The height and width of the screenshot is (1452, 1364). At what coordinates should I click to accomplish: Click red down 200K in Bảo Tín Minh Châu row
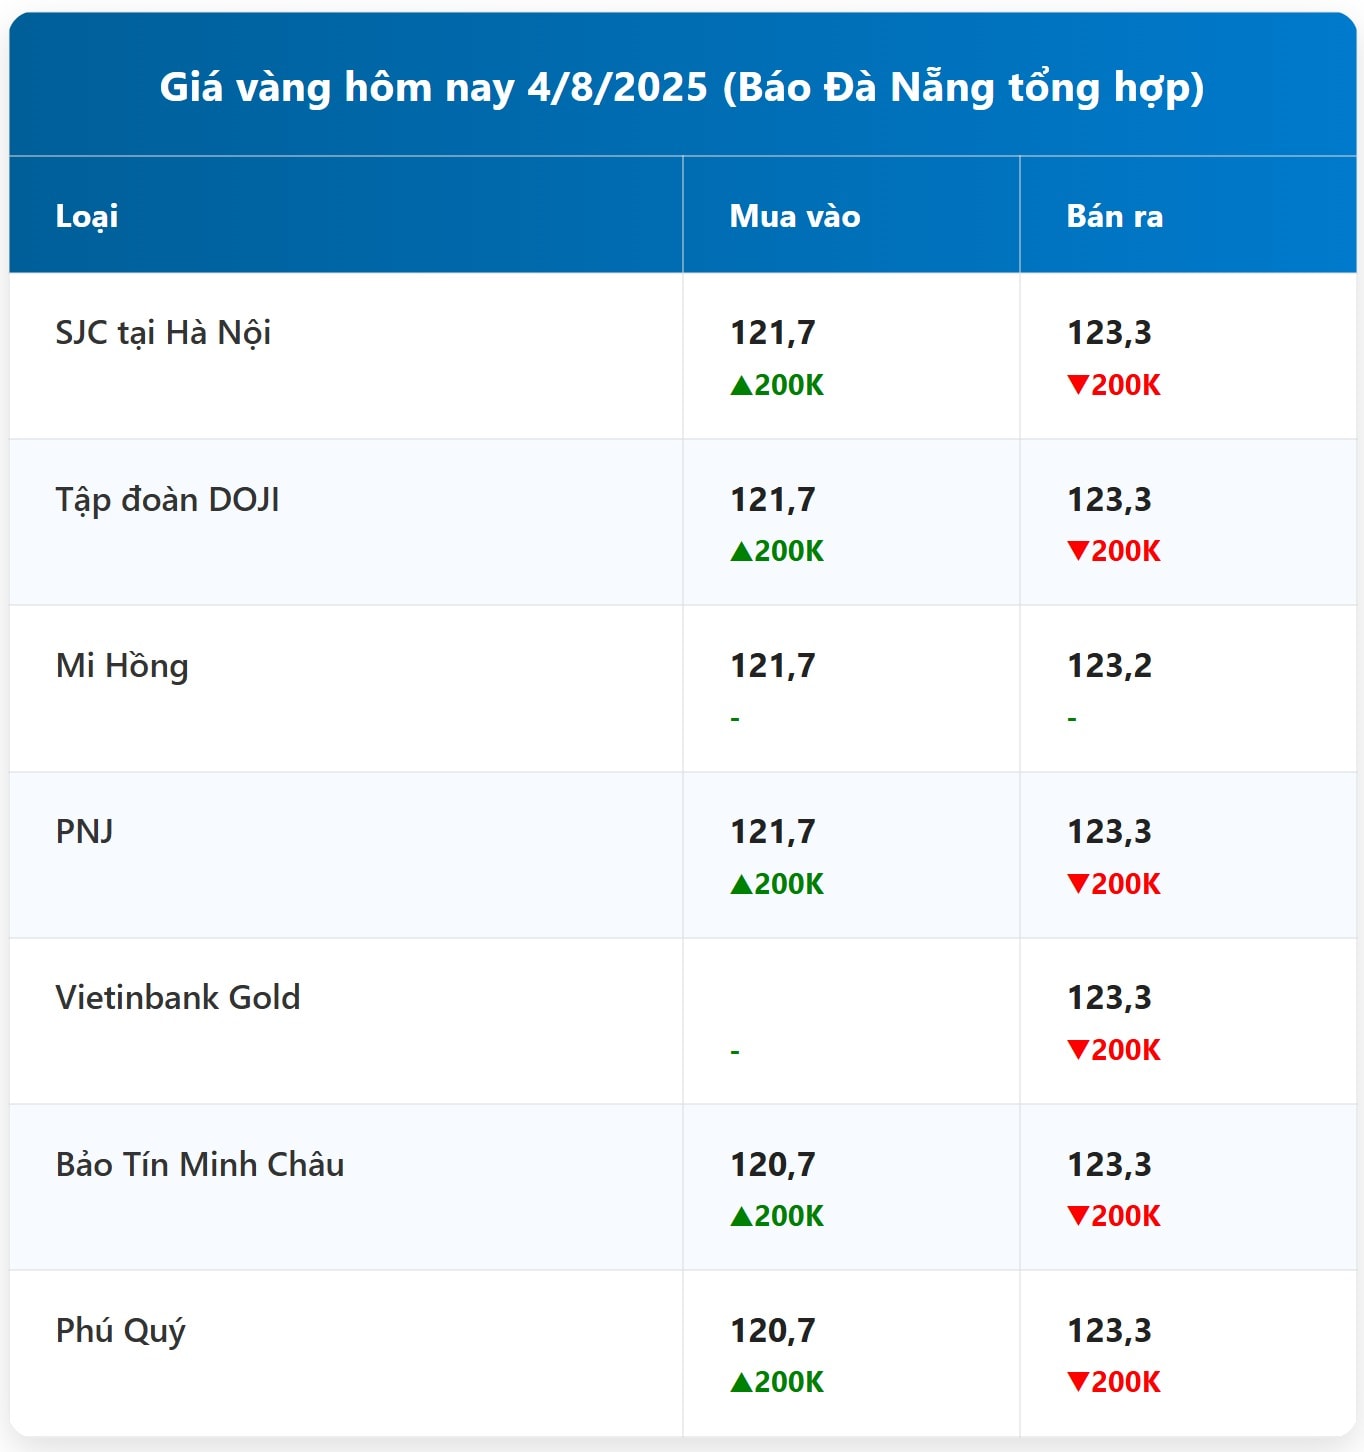(1114, 1216)
